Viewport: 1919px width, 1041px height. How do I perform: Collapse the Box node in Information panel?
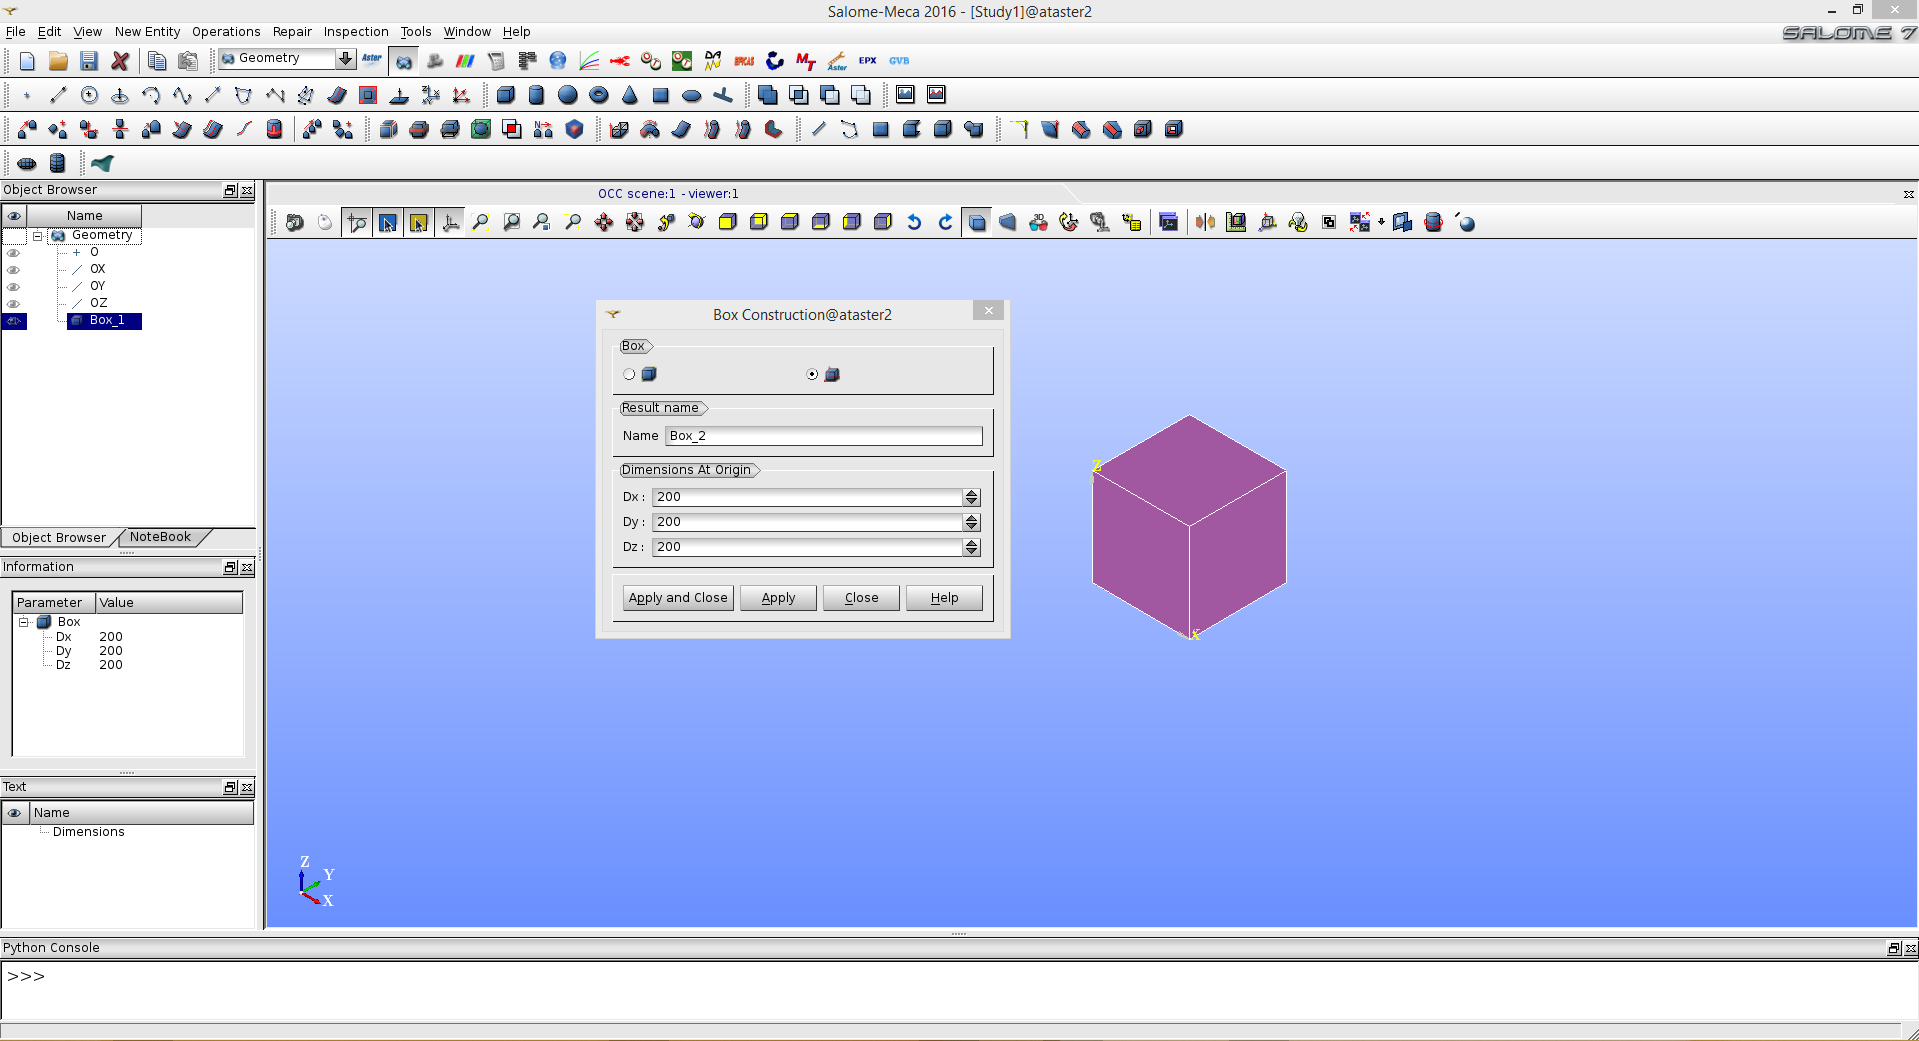(x=24, y=622)
